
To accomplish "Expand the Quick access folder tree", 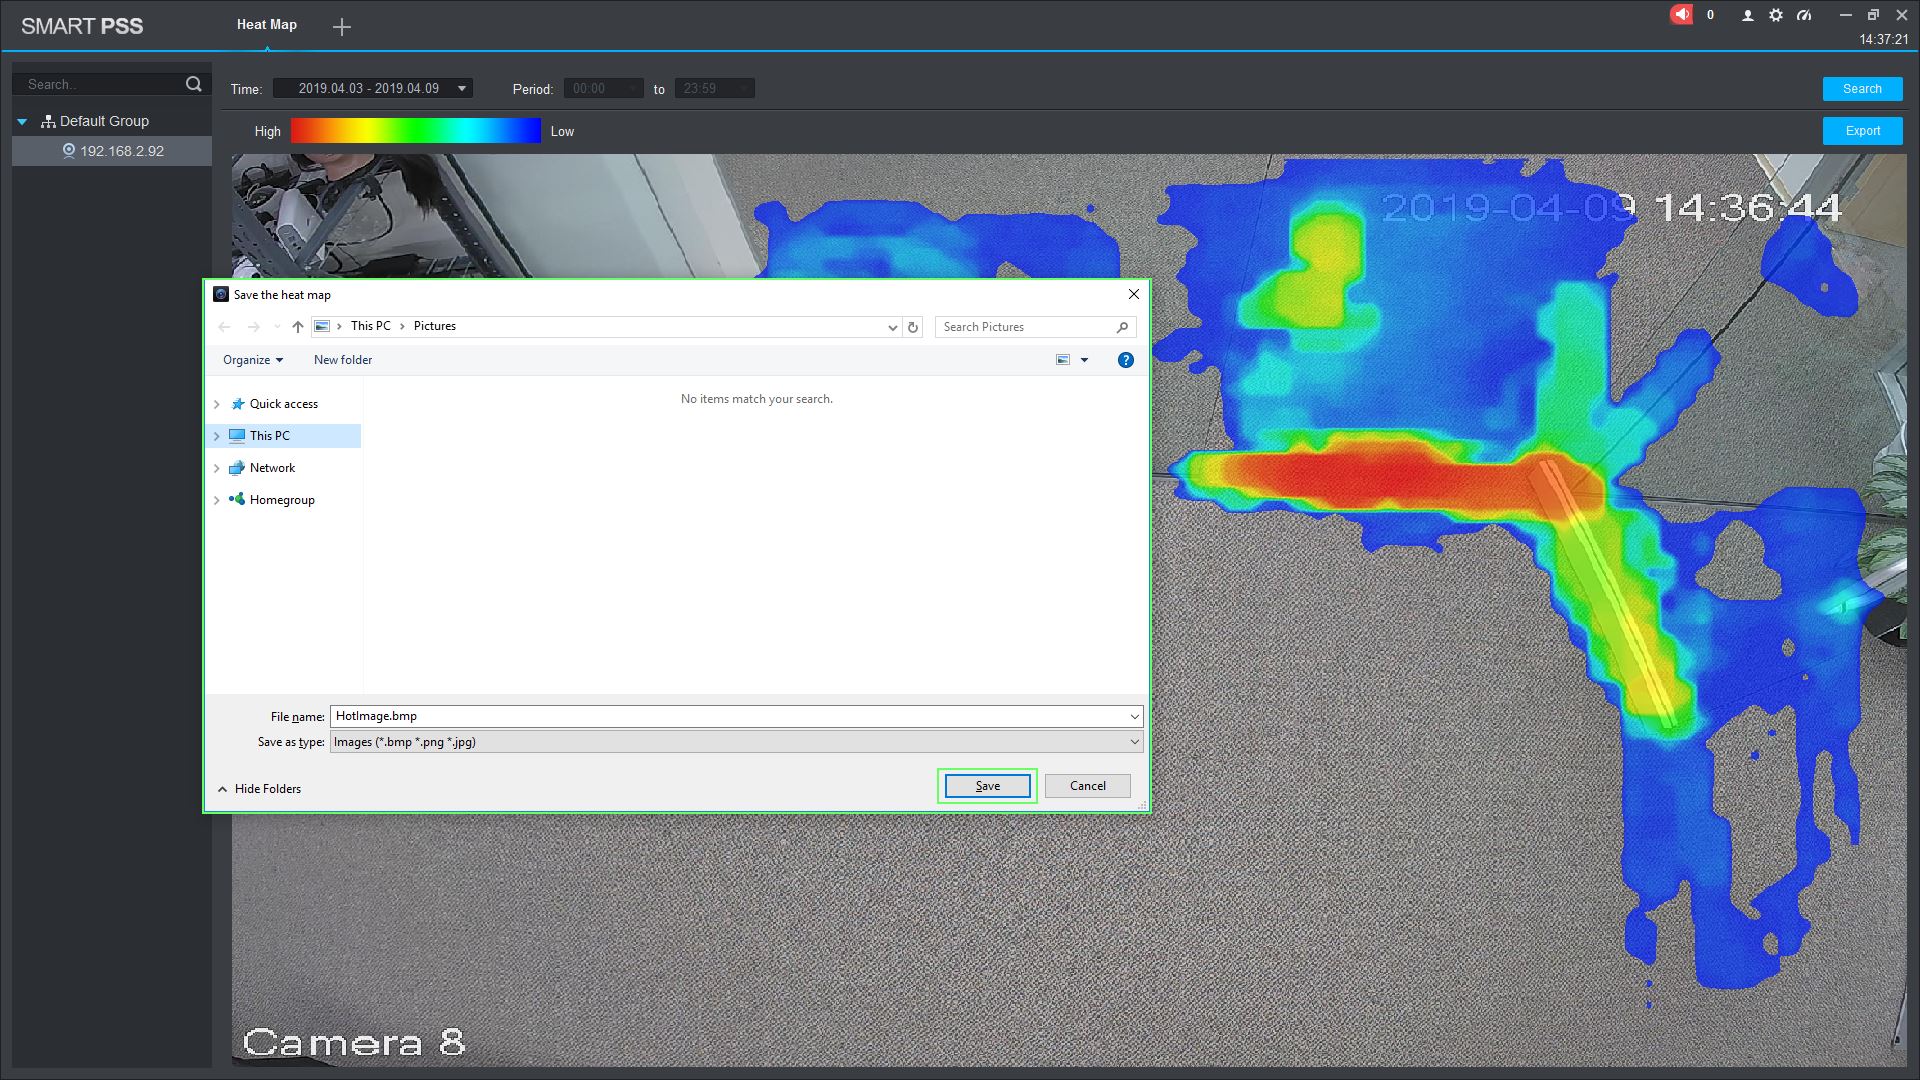I will (x=217, y=404).
